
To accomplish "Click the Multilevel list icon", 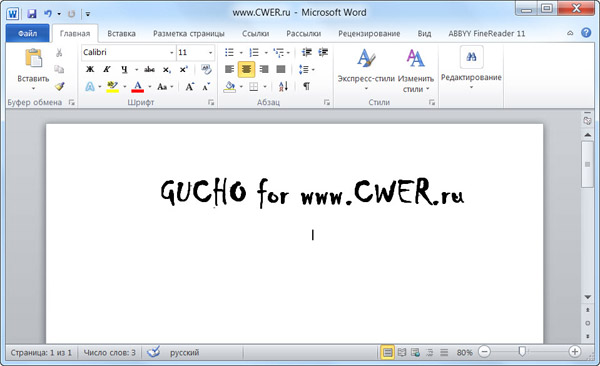I will (x=279, y=52).
